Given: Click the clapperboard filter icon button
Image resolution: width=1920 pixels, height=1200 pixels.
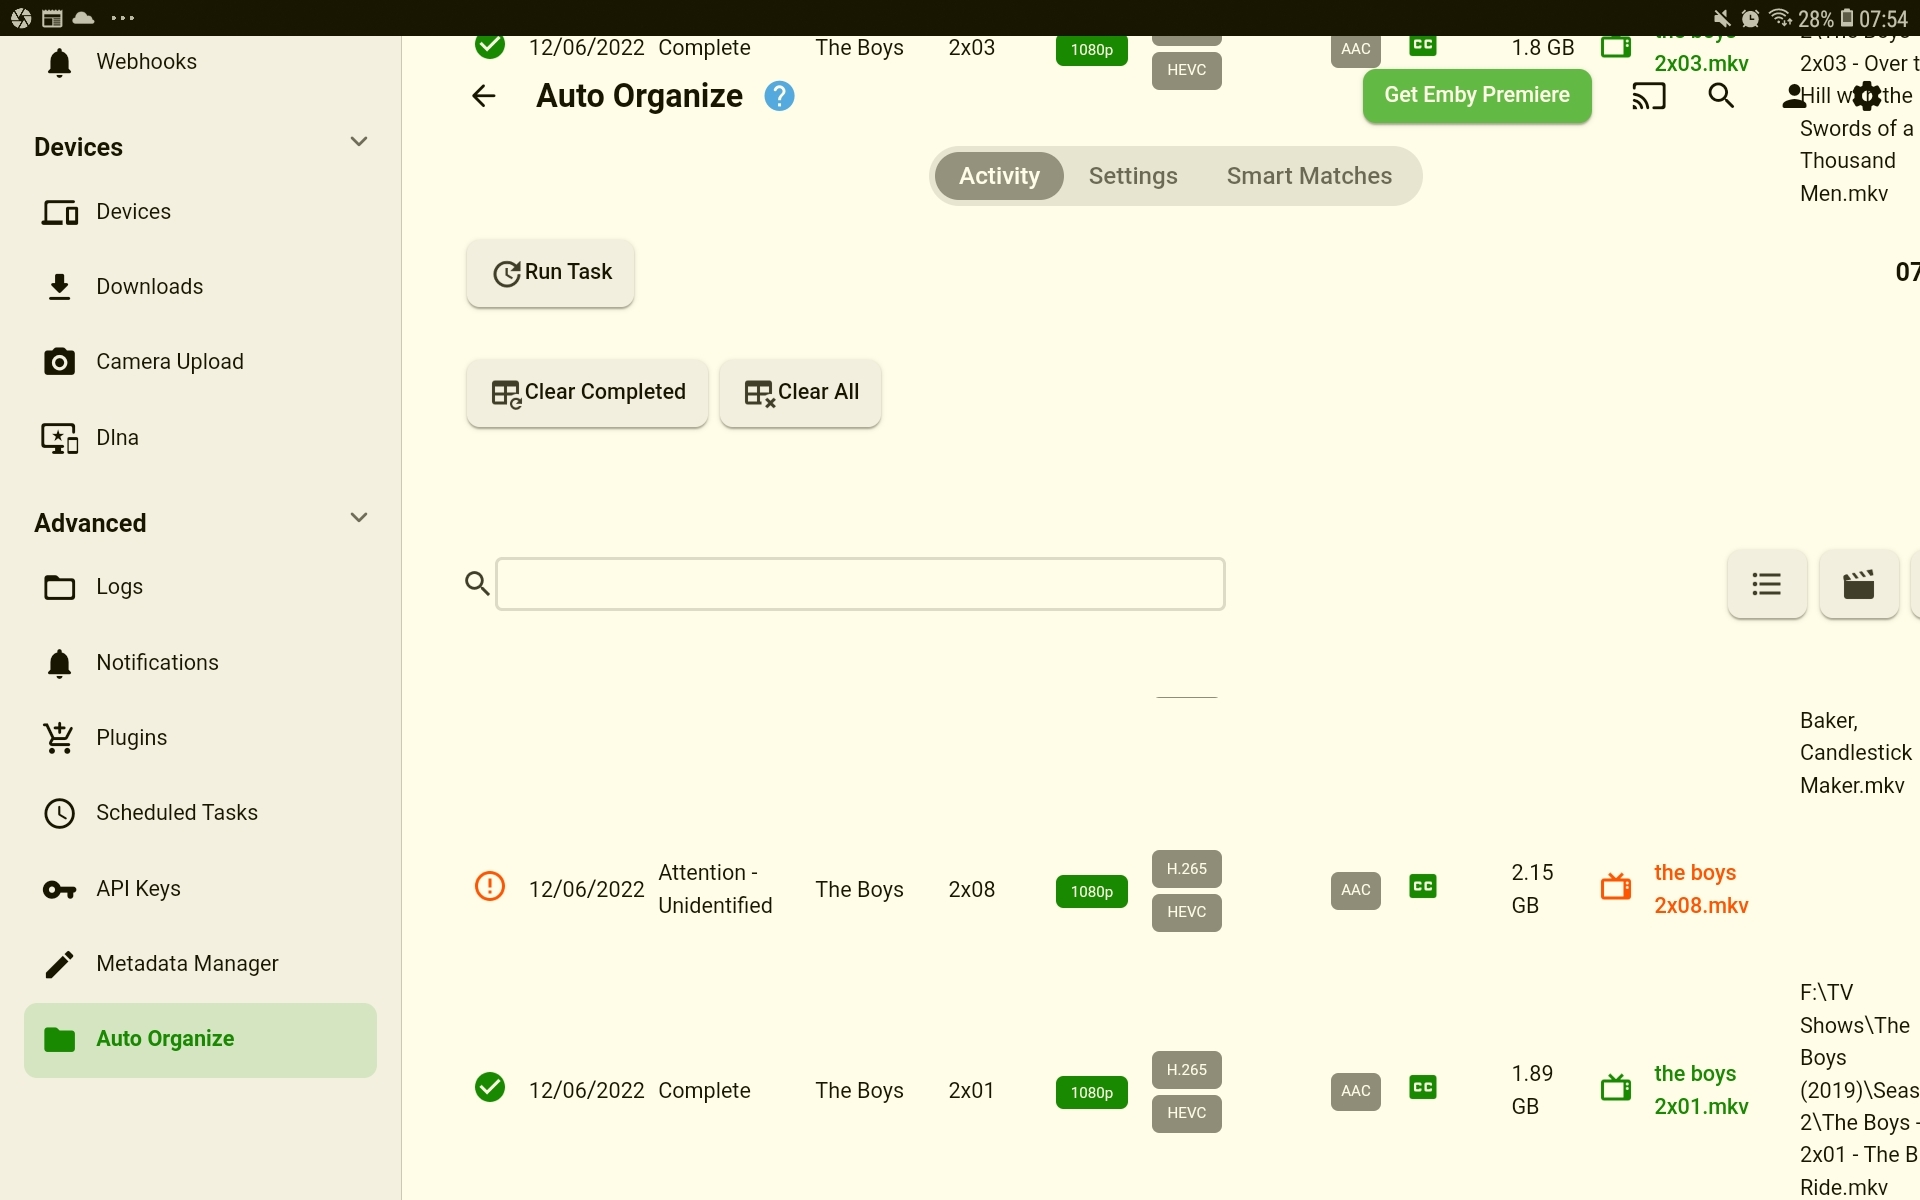Looking at the screenshot, I should coord(1858,584).
